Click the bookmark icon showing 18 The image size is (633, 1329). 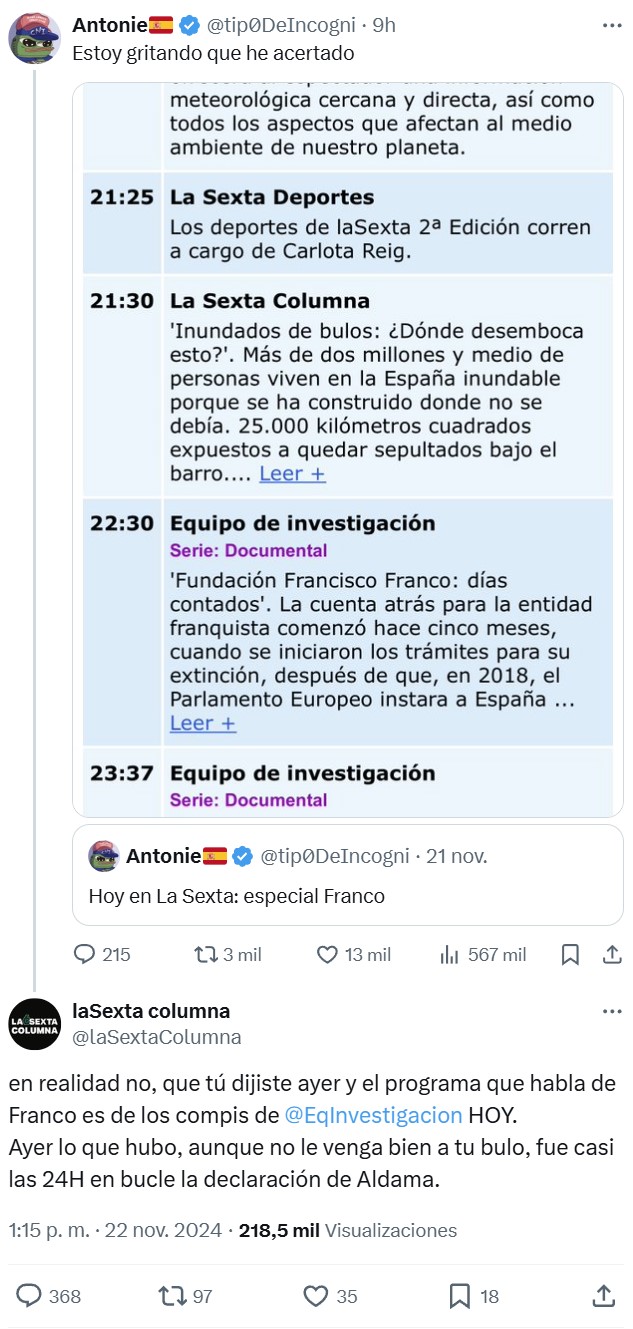coord(460,1296)
